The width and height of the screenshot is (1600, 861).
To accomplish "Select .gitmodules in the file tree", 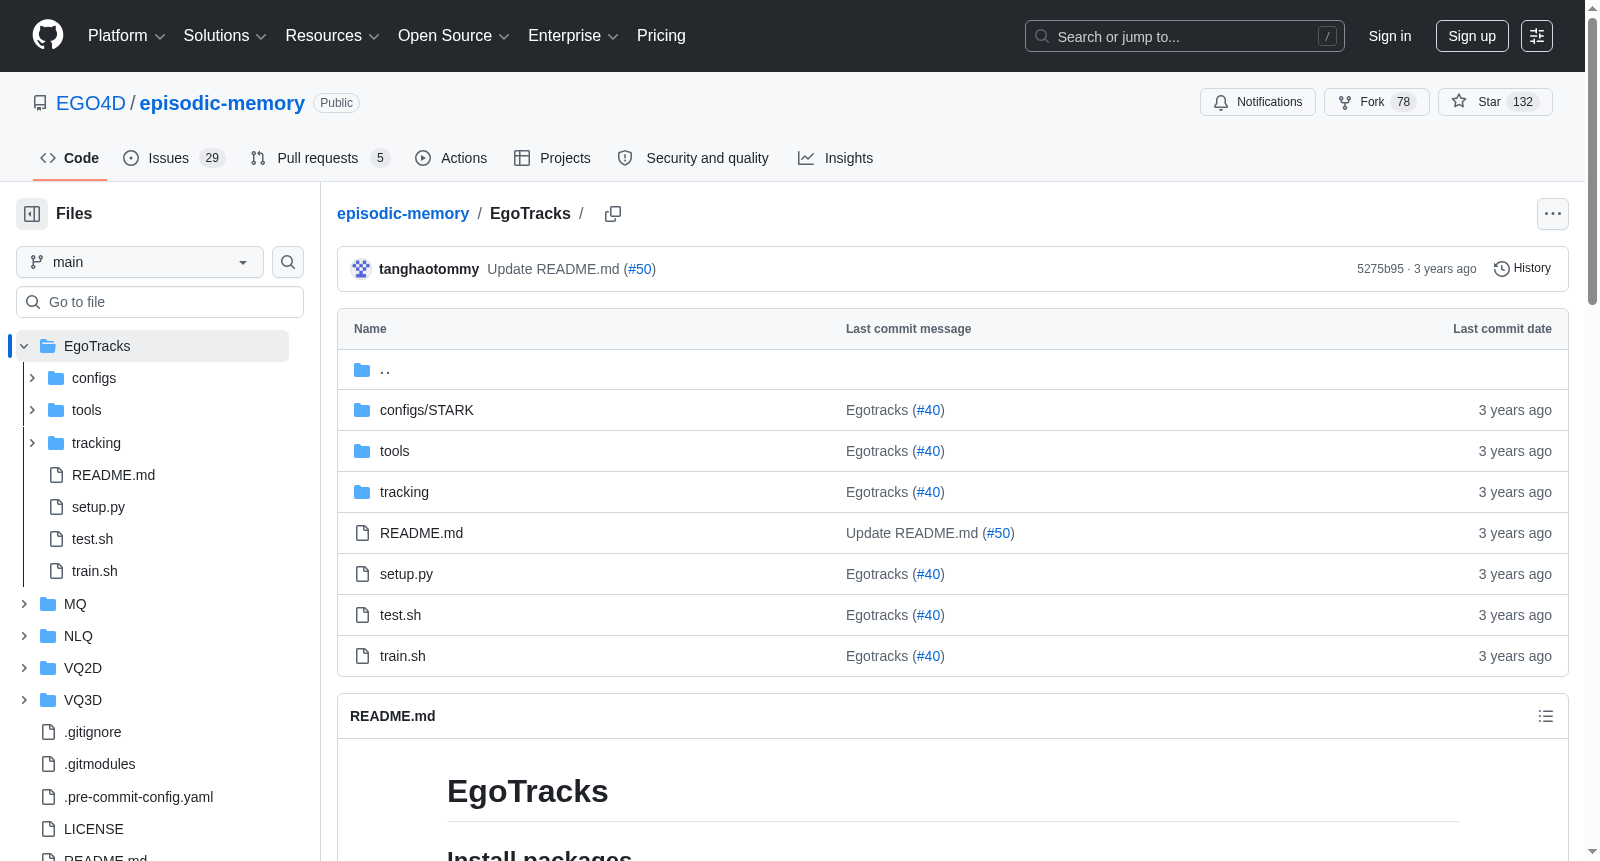I will click(x=99, y=764).
